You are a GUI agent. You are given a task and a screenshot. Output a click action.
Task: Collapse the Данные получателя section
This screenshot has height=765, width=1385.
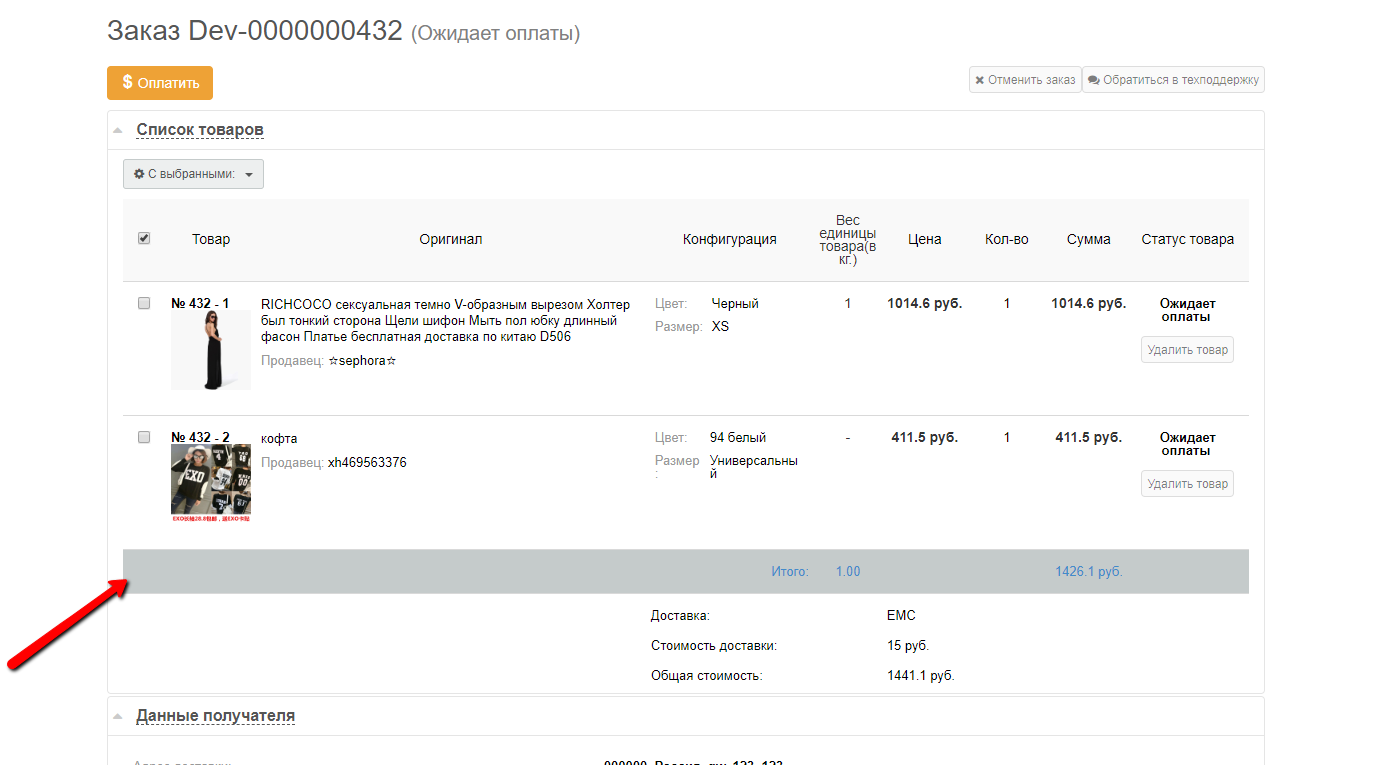coord(118,716)
